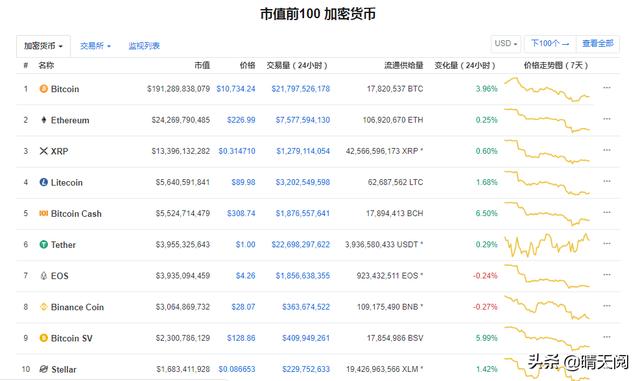Screen dimensions: 640x381
Task: Go to next 100 with 下100个 button
Action: (550, 43)
